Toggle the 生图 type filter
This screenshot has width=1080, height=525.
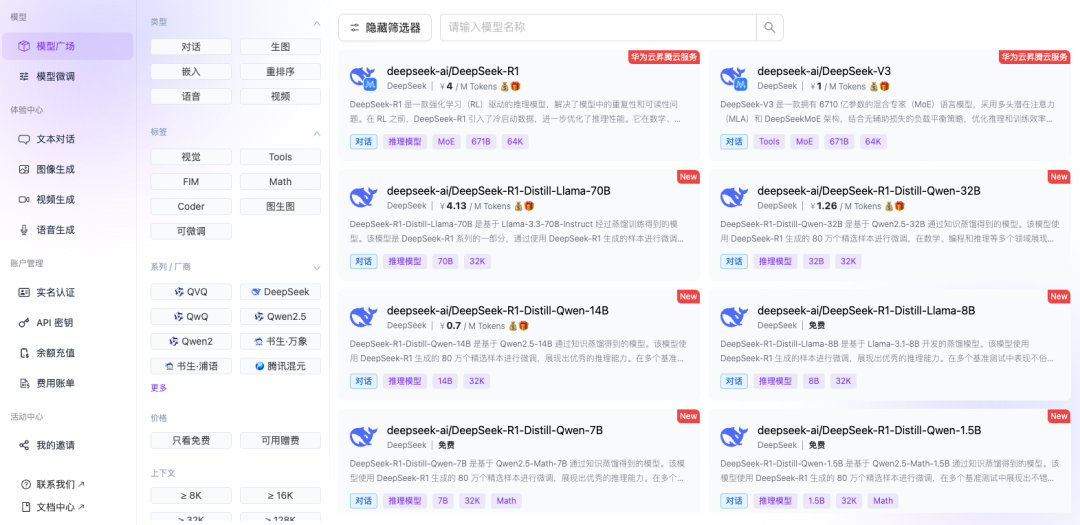coord(280,47)
